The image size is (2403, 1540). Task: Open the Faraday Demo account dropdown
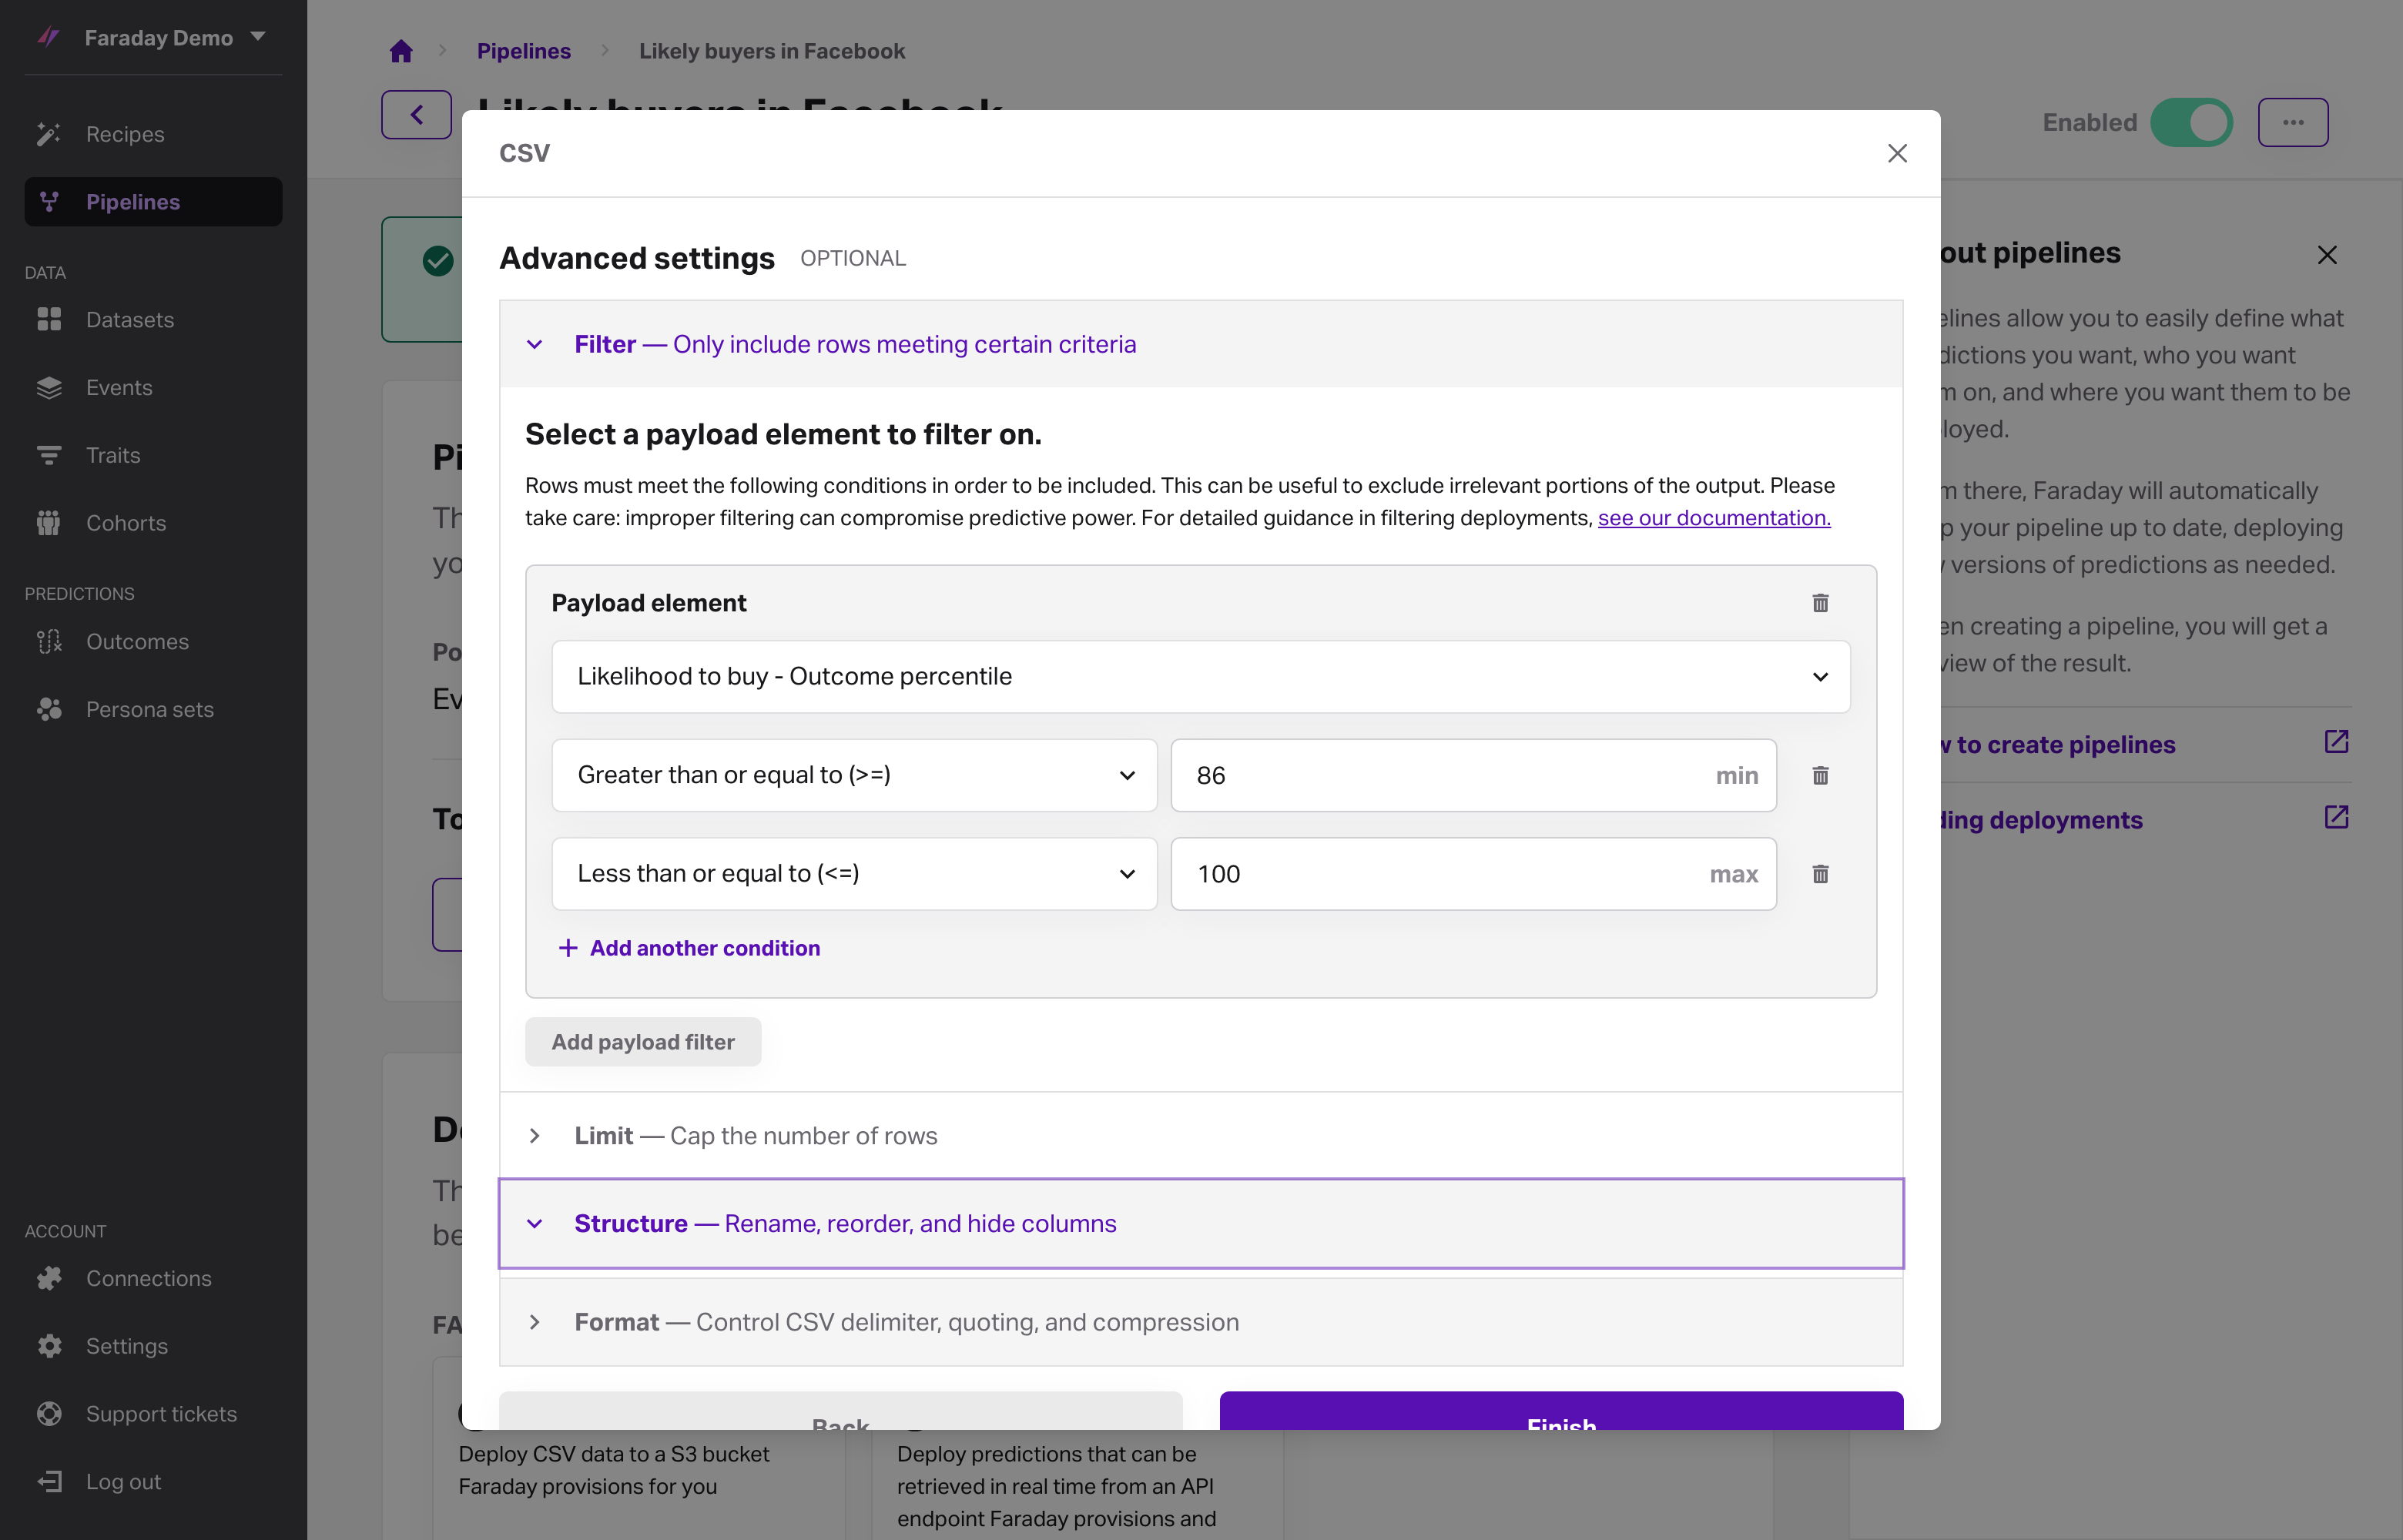click(175, 37)
